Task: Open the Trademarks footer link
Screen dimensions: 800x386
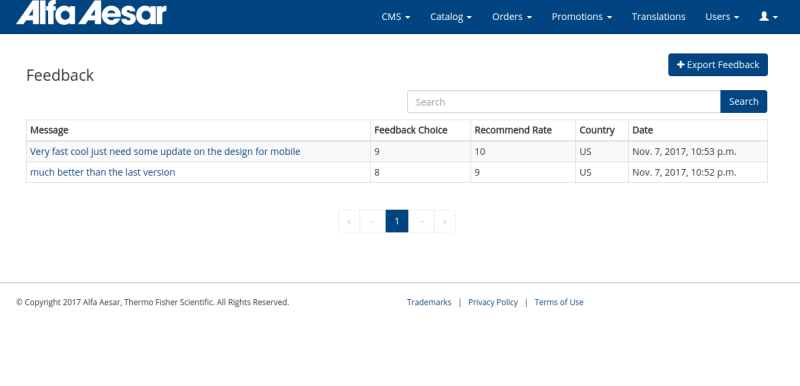Action: click(x=429, y=302)
